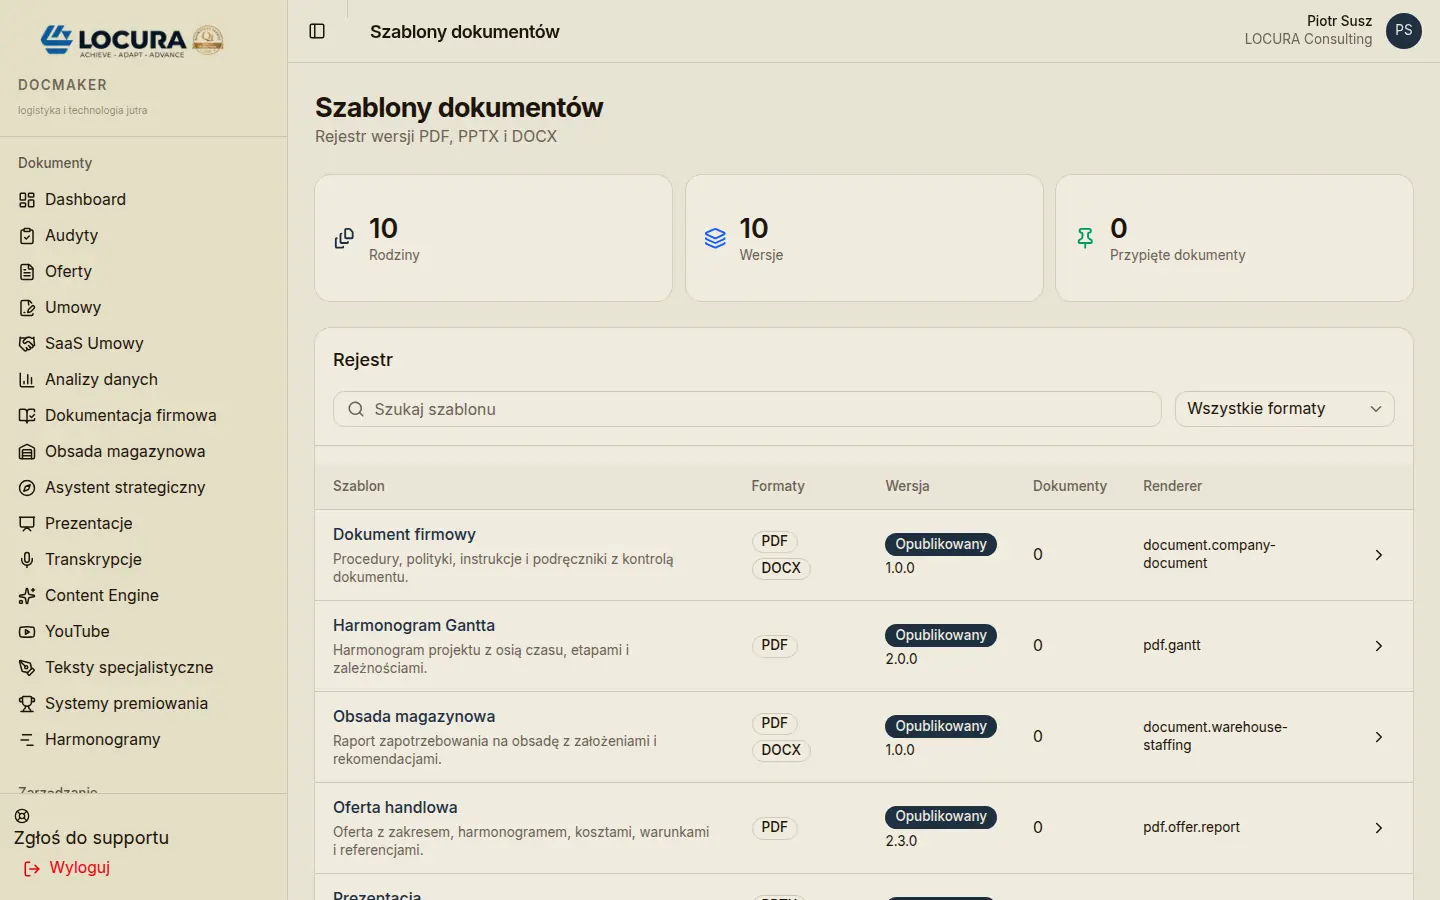This screenshot has width=1440, height=900.
Task: Click the Audyty clipboard icon
Action: [27, 236]
